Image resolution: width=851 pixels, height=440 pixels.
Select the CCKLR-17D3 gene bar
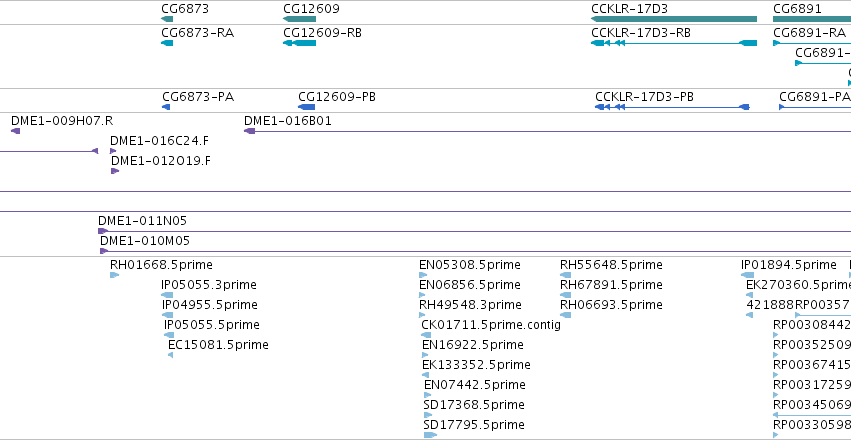[x=674, y=19]
